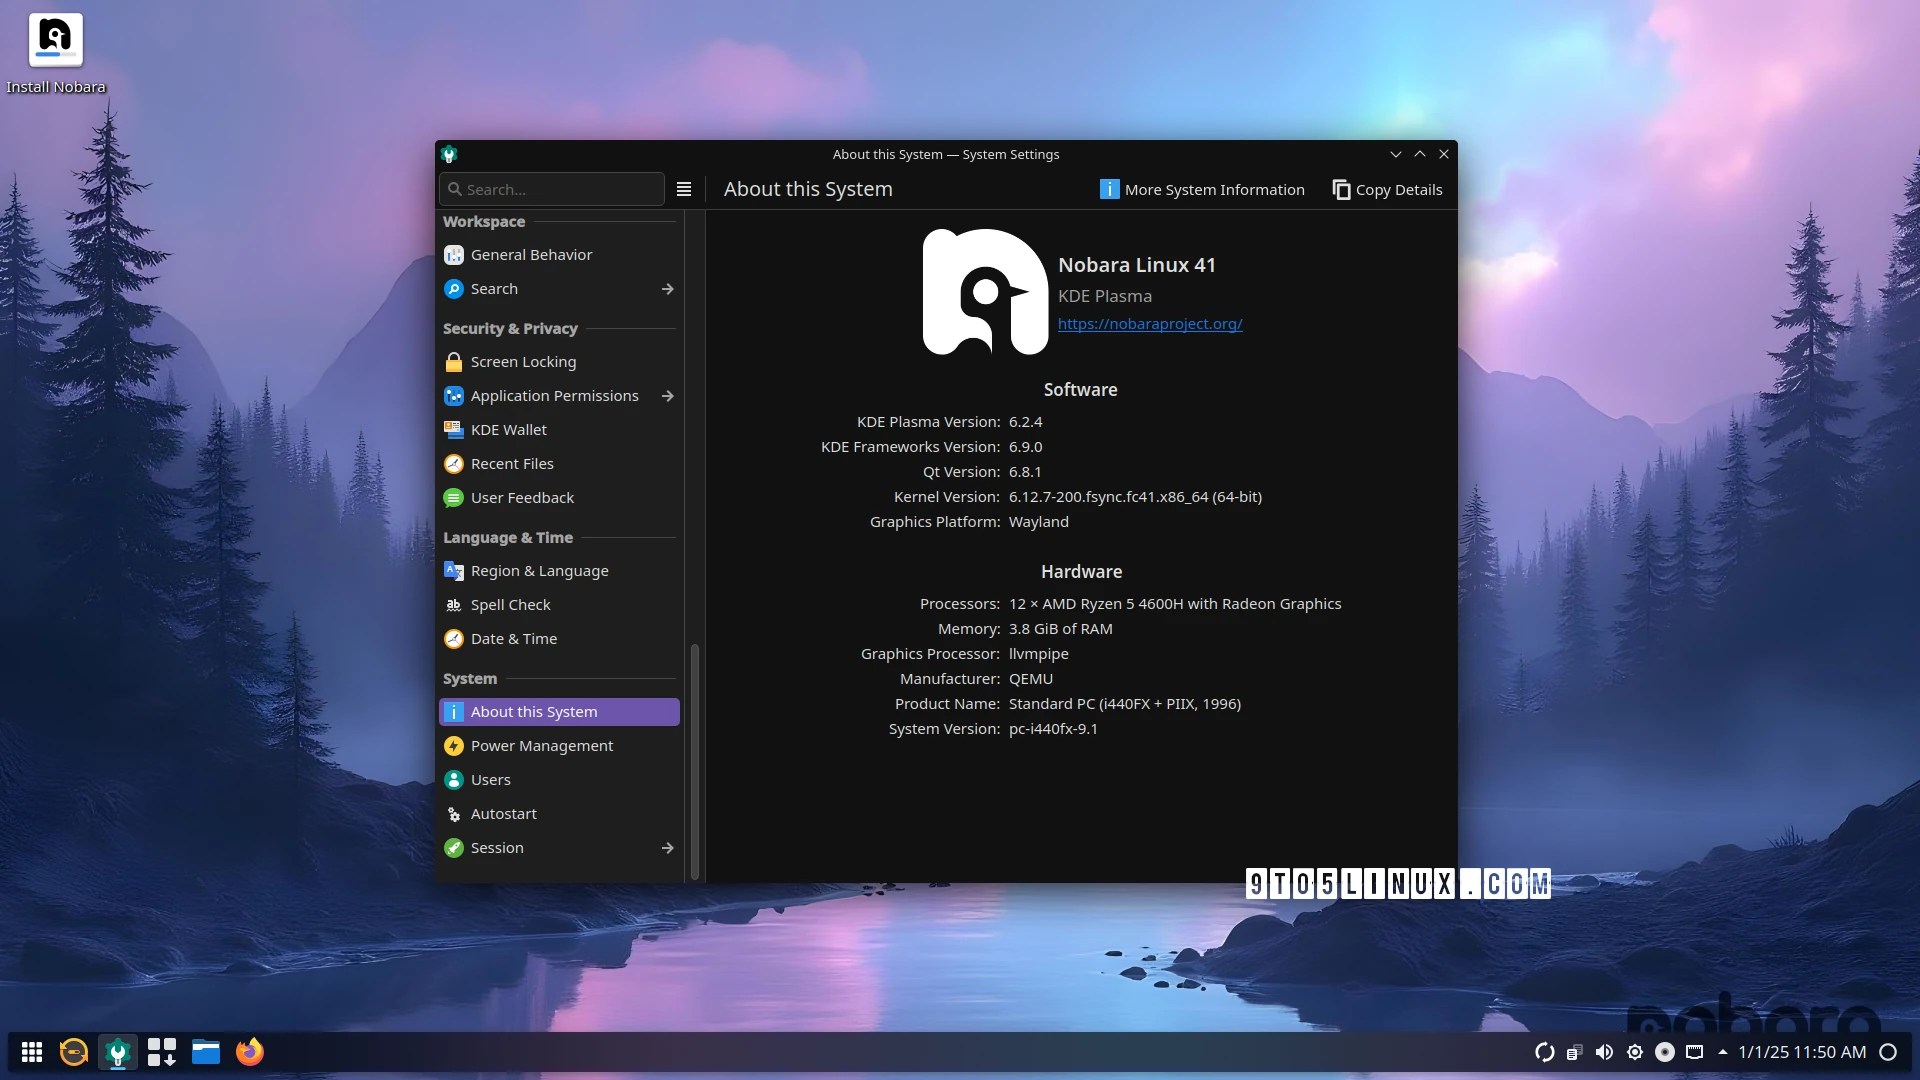Open the file manager taskbar icon
The height and width of the screenshot is (1080, 1920).
[206, 1052]
